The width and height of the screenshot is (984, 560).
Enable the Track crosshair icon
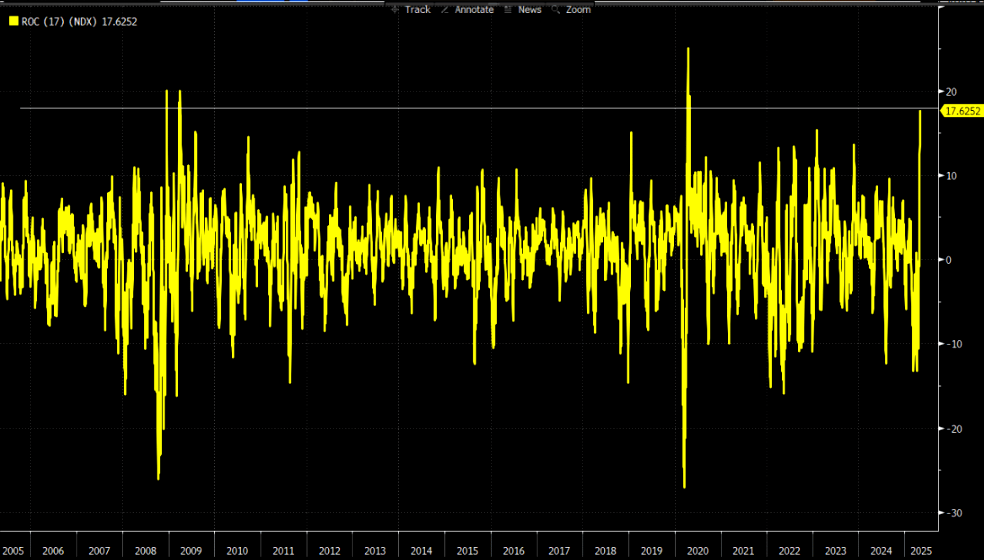click(x=395, y=9)
